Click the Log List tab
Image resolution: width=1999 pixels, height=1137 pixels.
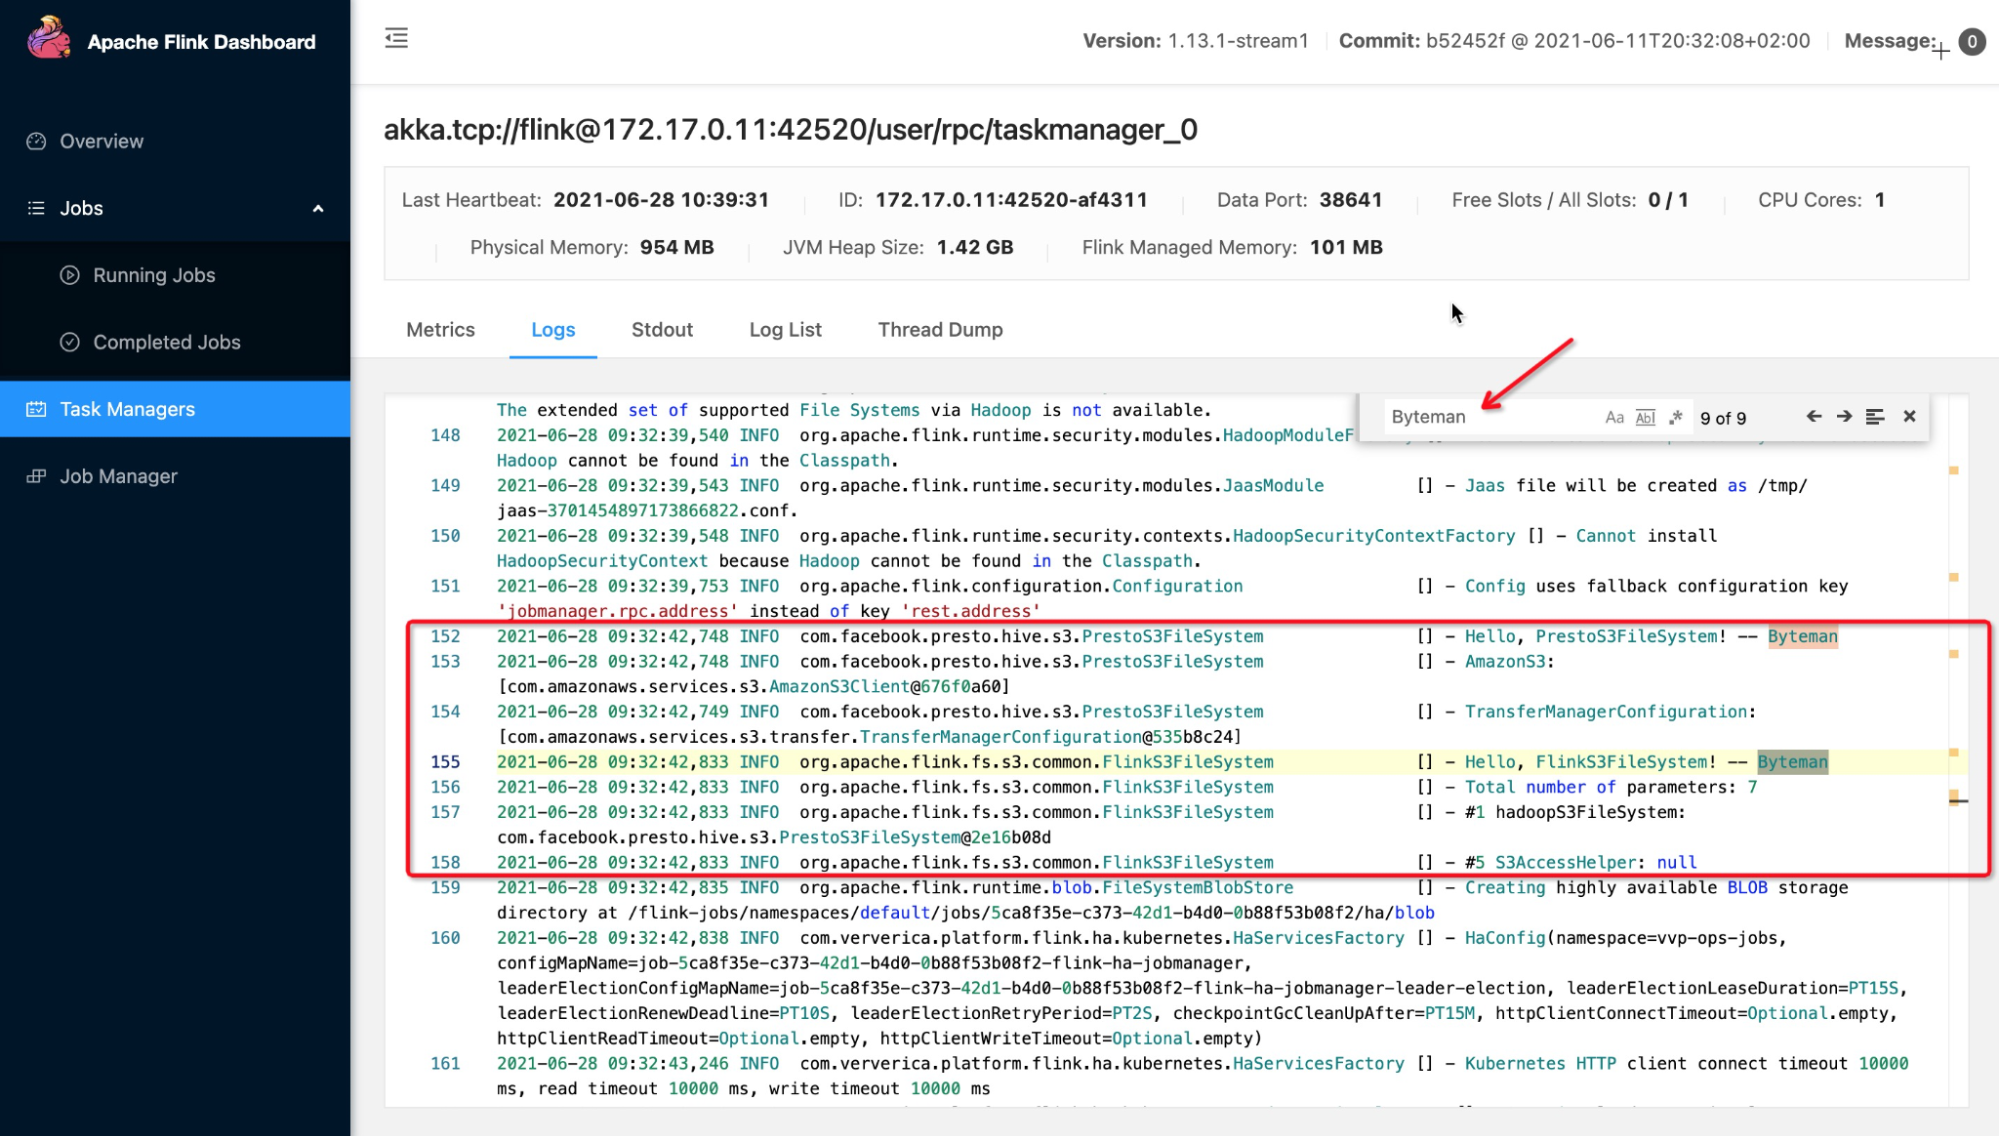[x=785, y=330]
